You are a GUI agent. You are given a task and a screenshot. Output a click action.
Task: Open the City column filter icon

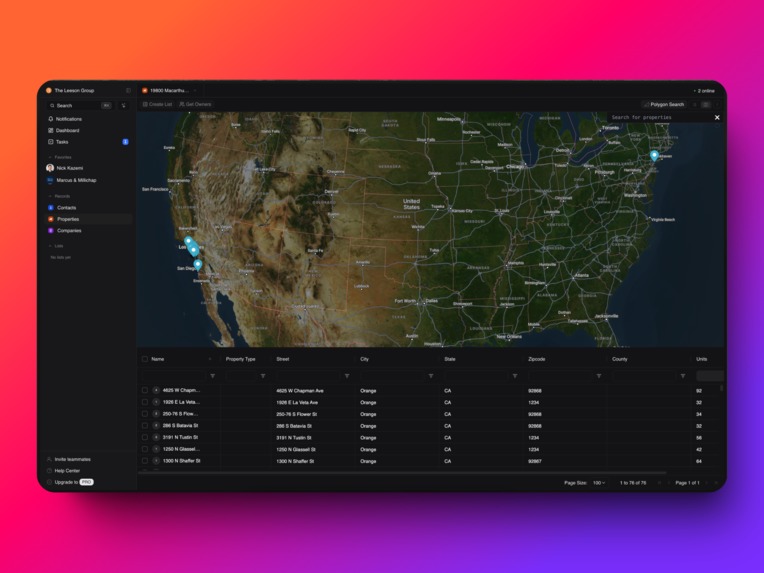(431, 376)
